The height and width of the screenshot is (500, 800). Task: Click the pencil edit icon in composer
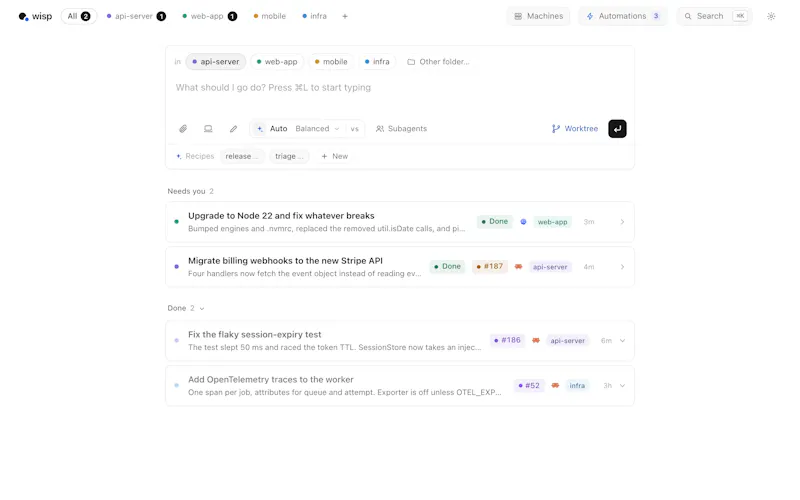[233, 129]
